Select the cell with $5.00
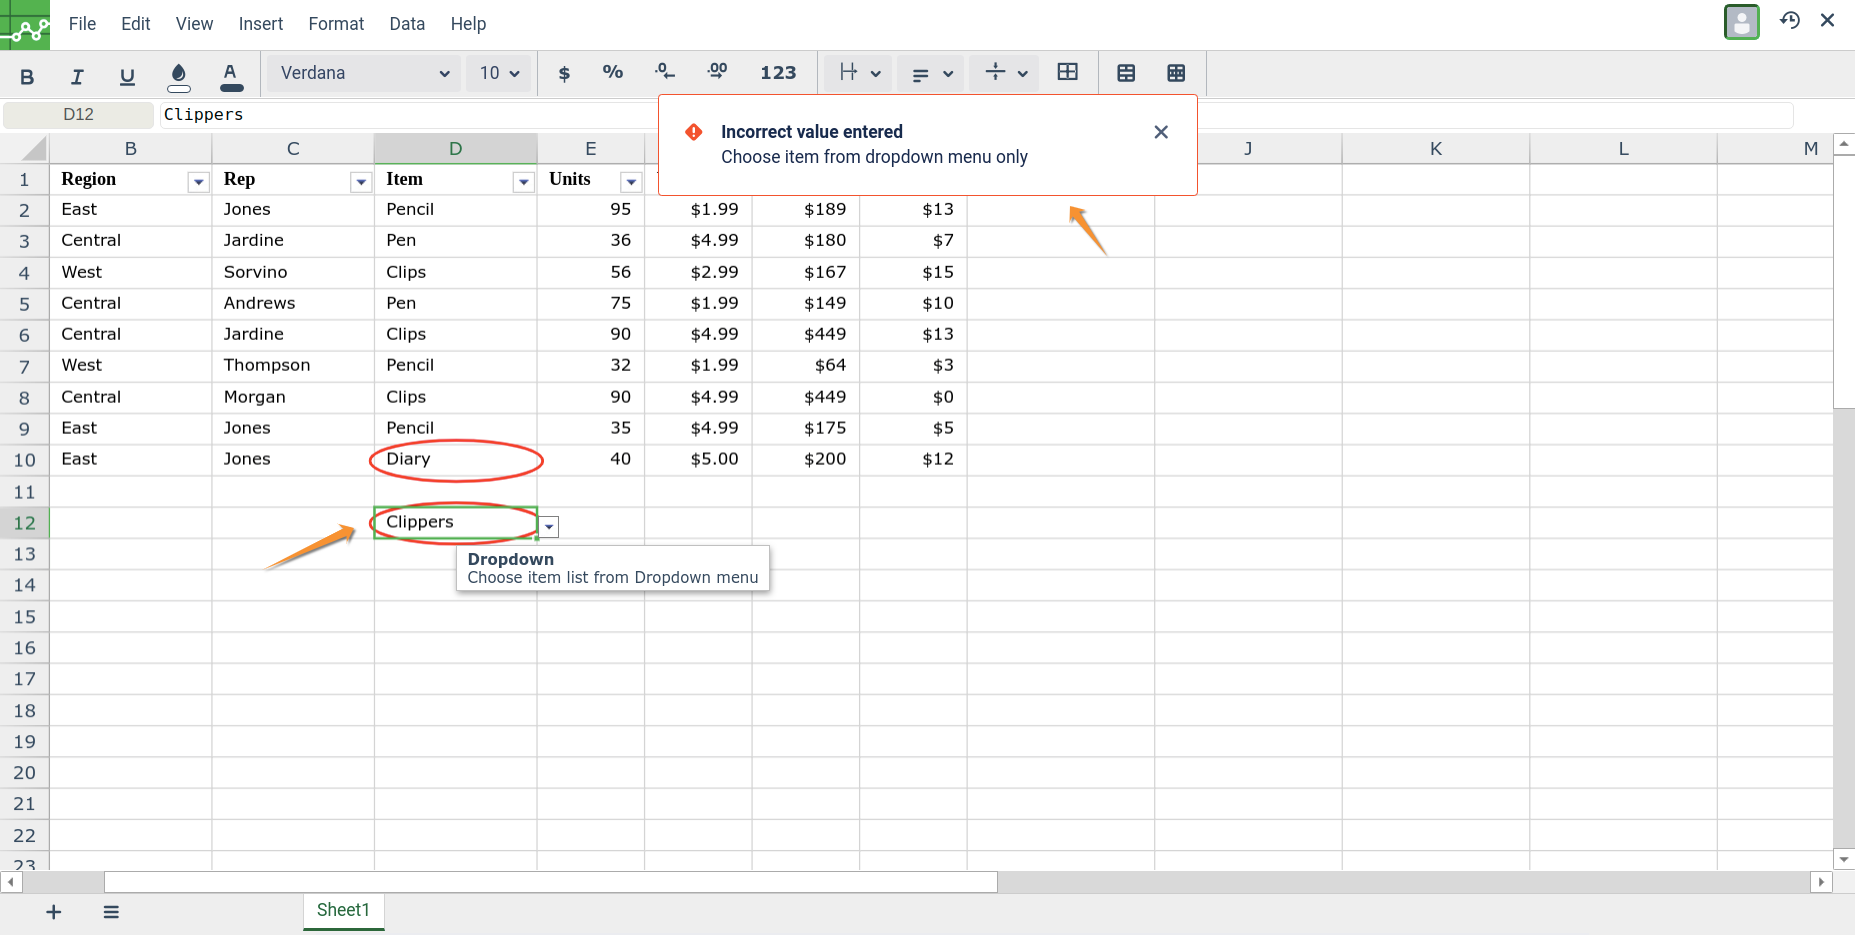Screen dimensions: 1855x935 point(698,460)
